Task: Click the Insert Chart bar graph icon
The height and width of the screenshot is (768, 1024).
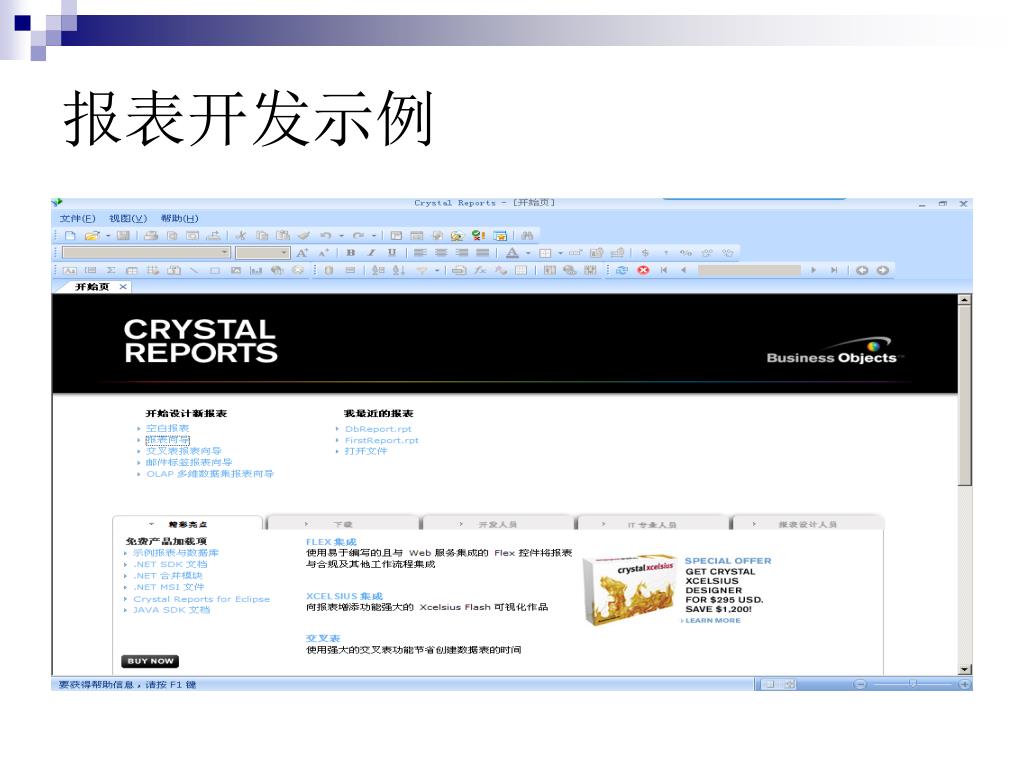Action: (256, 270)
